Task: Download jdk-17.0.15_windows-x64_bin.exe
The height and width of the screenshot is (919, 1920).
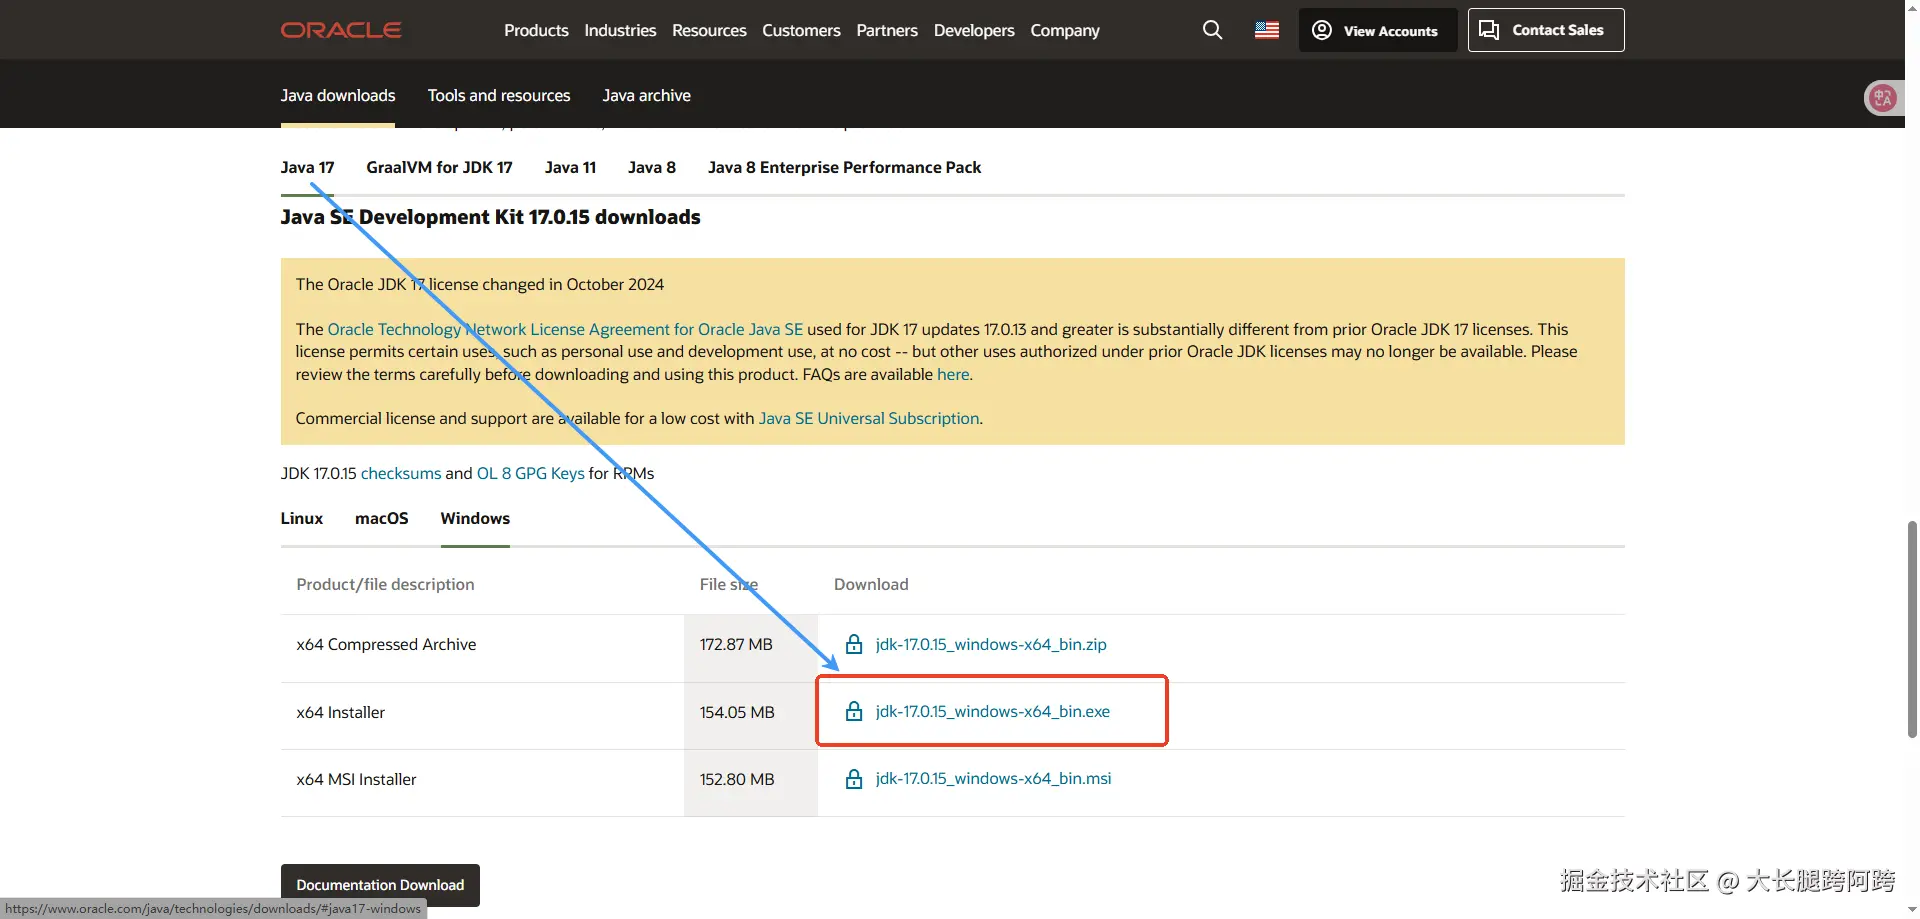Action: pos(993,711)
